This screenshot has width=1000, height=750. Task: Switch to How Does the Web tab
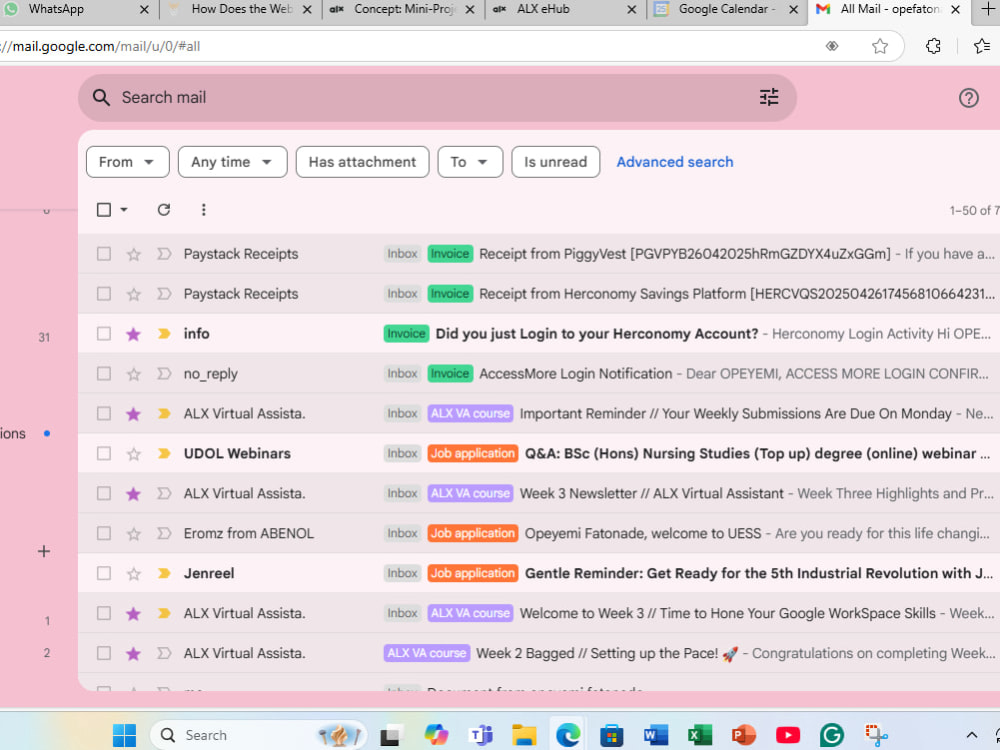(x=239, y=10)
